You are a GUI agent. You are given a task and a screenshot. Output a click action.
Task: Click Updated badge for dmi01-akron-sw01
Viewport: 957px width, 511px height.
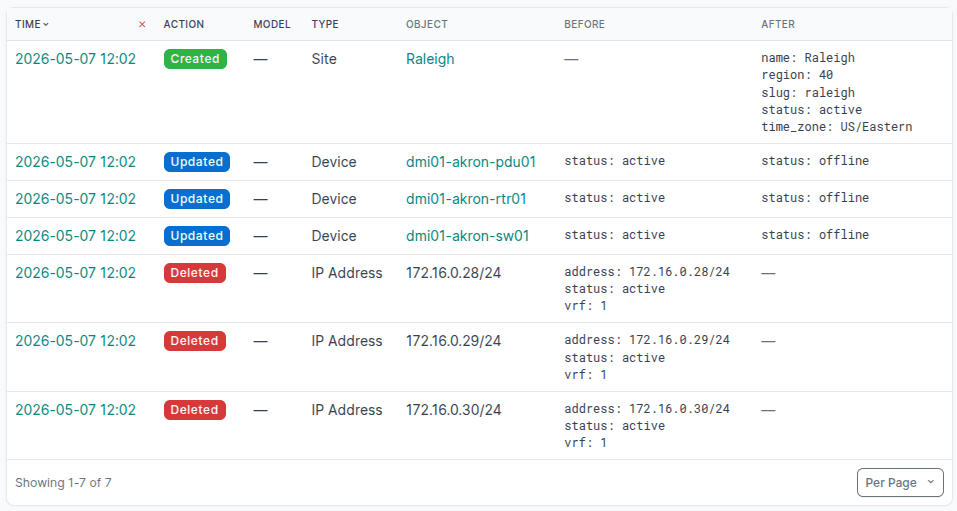197,236
